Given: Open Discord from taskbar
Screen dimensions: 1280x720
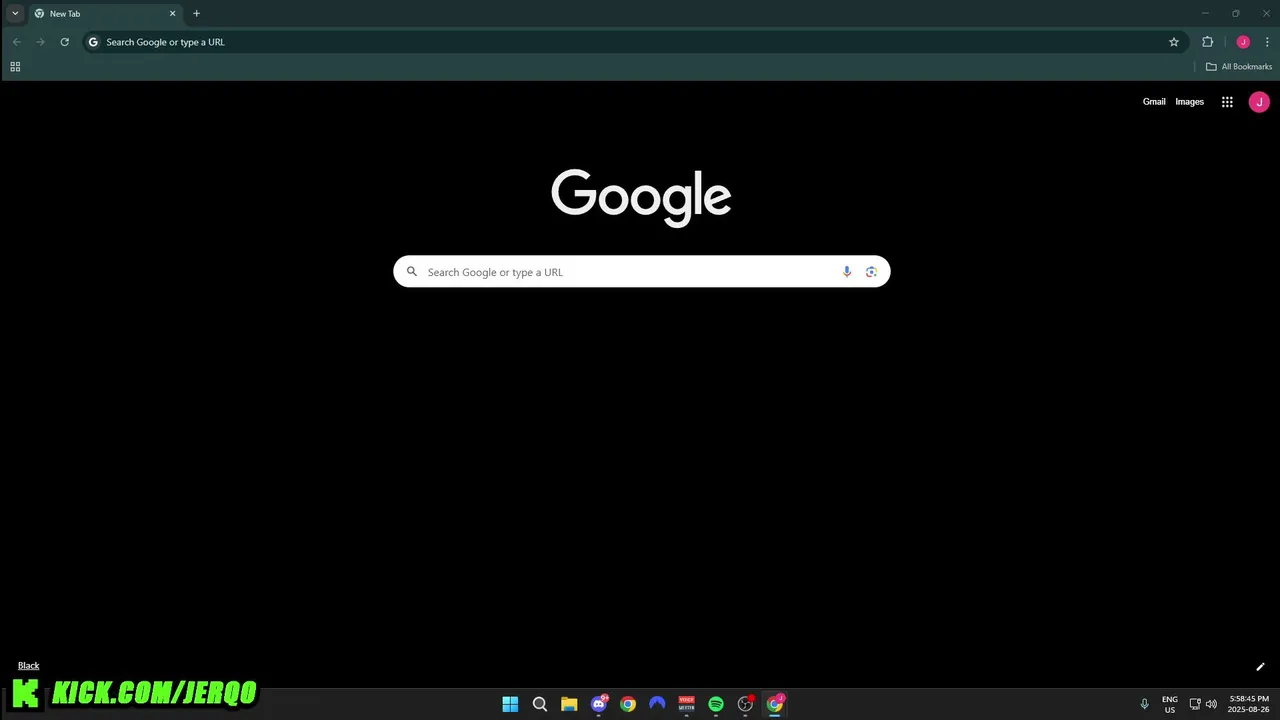Looking at the screenshot, I should coord(599,704).
